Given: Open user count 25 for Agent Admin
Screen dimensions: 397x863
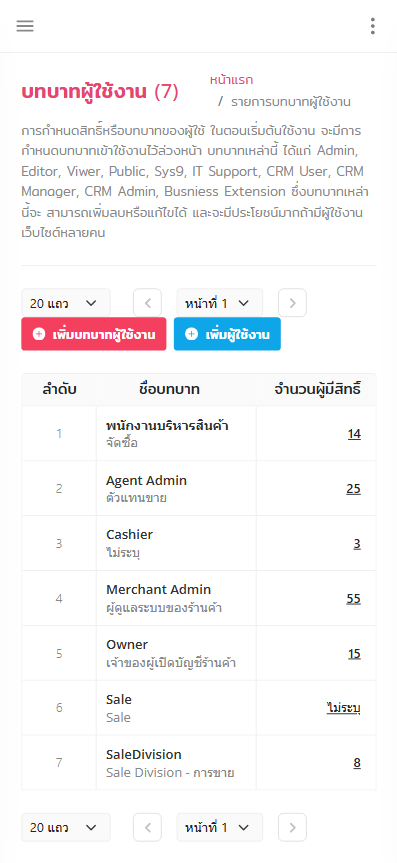Looking at the screenshot, I should point(354,489).
